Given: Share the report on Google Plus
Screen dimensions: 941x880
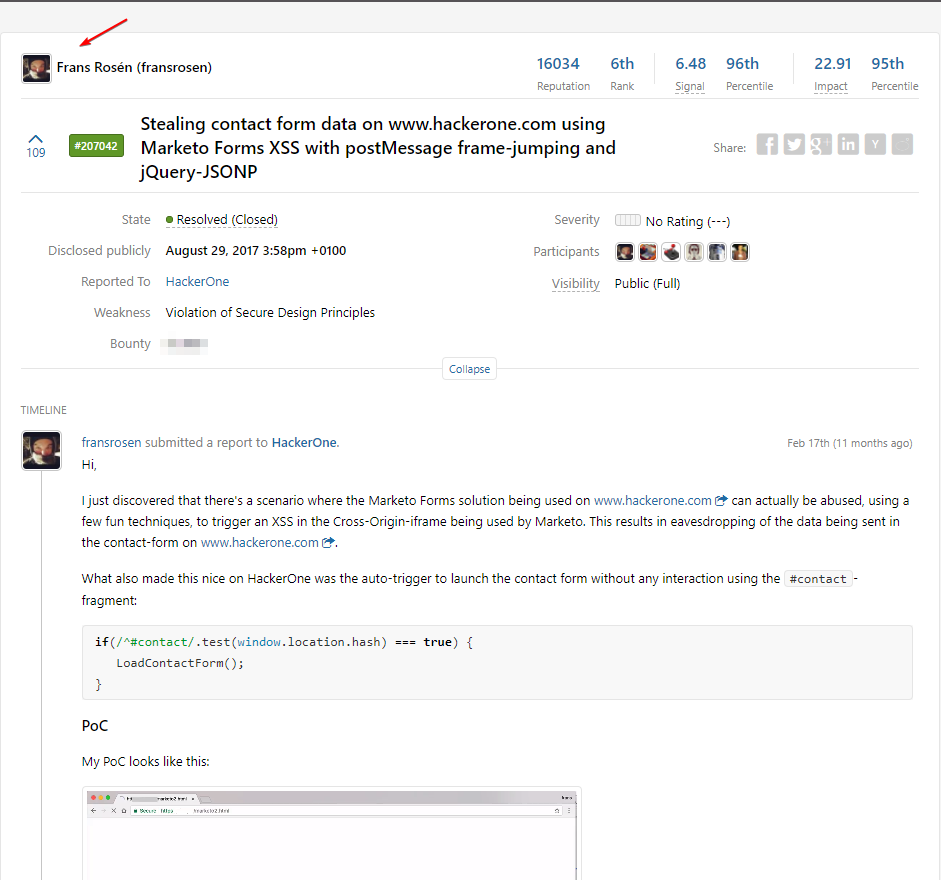Looking at the screenshot, I should 821,145.
